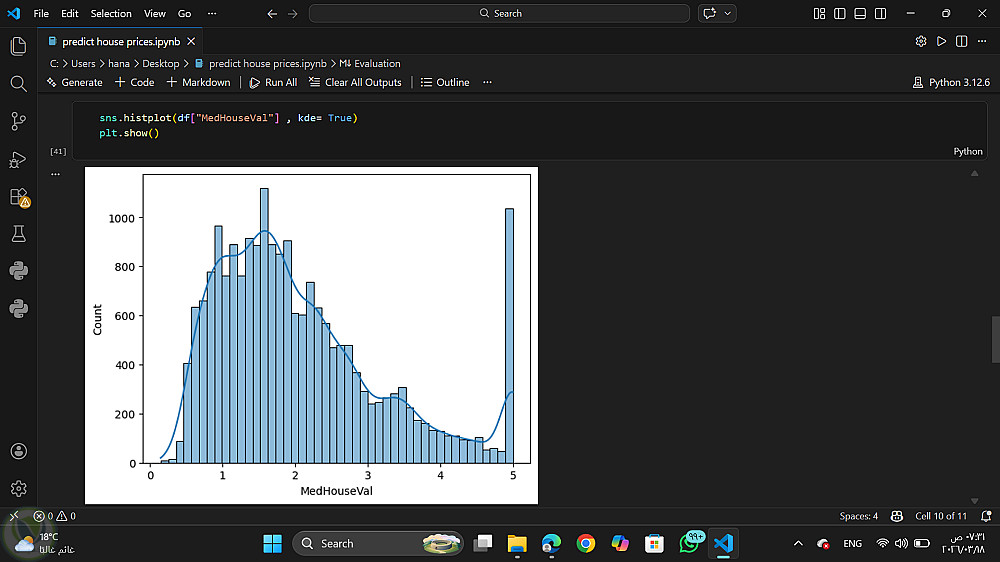The height and width of the screenshot is (562, 1000).
Task: Open the Edit menu
Action: (70, 13)
